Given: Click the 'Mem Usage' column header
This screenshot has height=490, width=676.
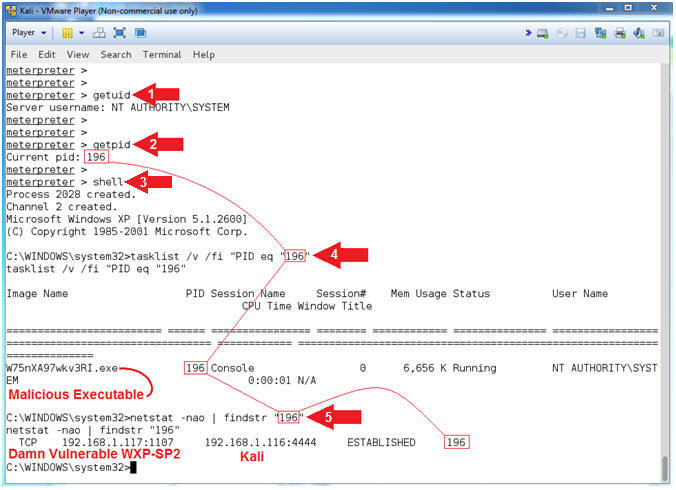Looking at the screenshot, I should coord(418,293).
